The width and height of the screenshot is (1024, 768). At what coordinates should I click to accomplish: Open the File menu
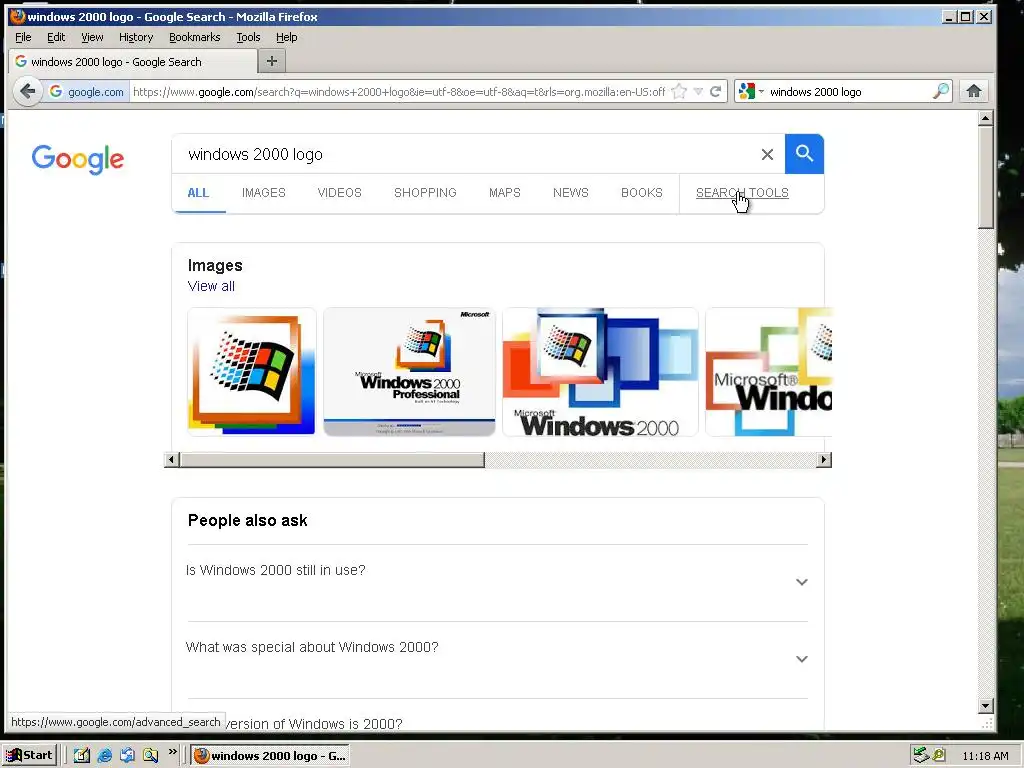coord(23,37)
